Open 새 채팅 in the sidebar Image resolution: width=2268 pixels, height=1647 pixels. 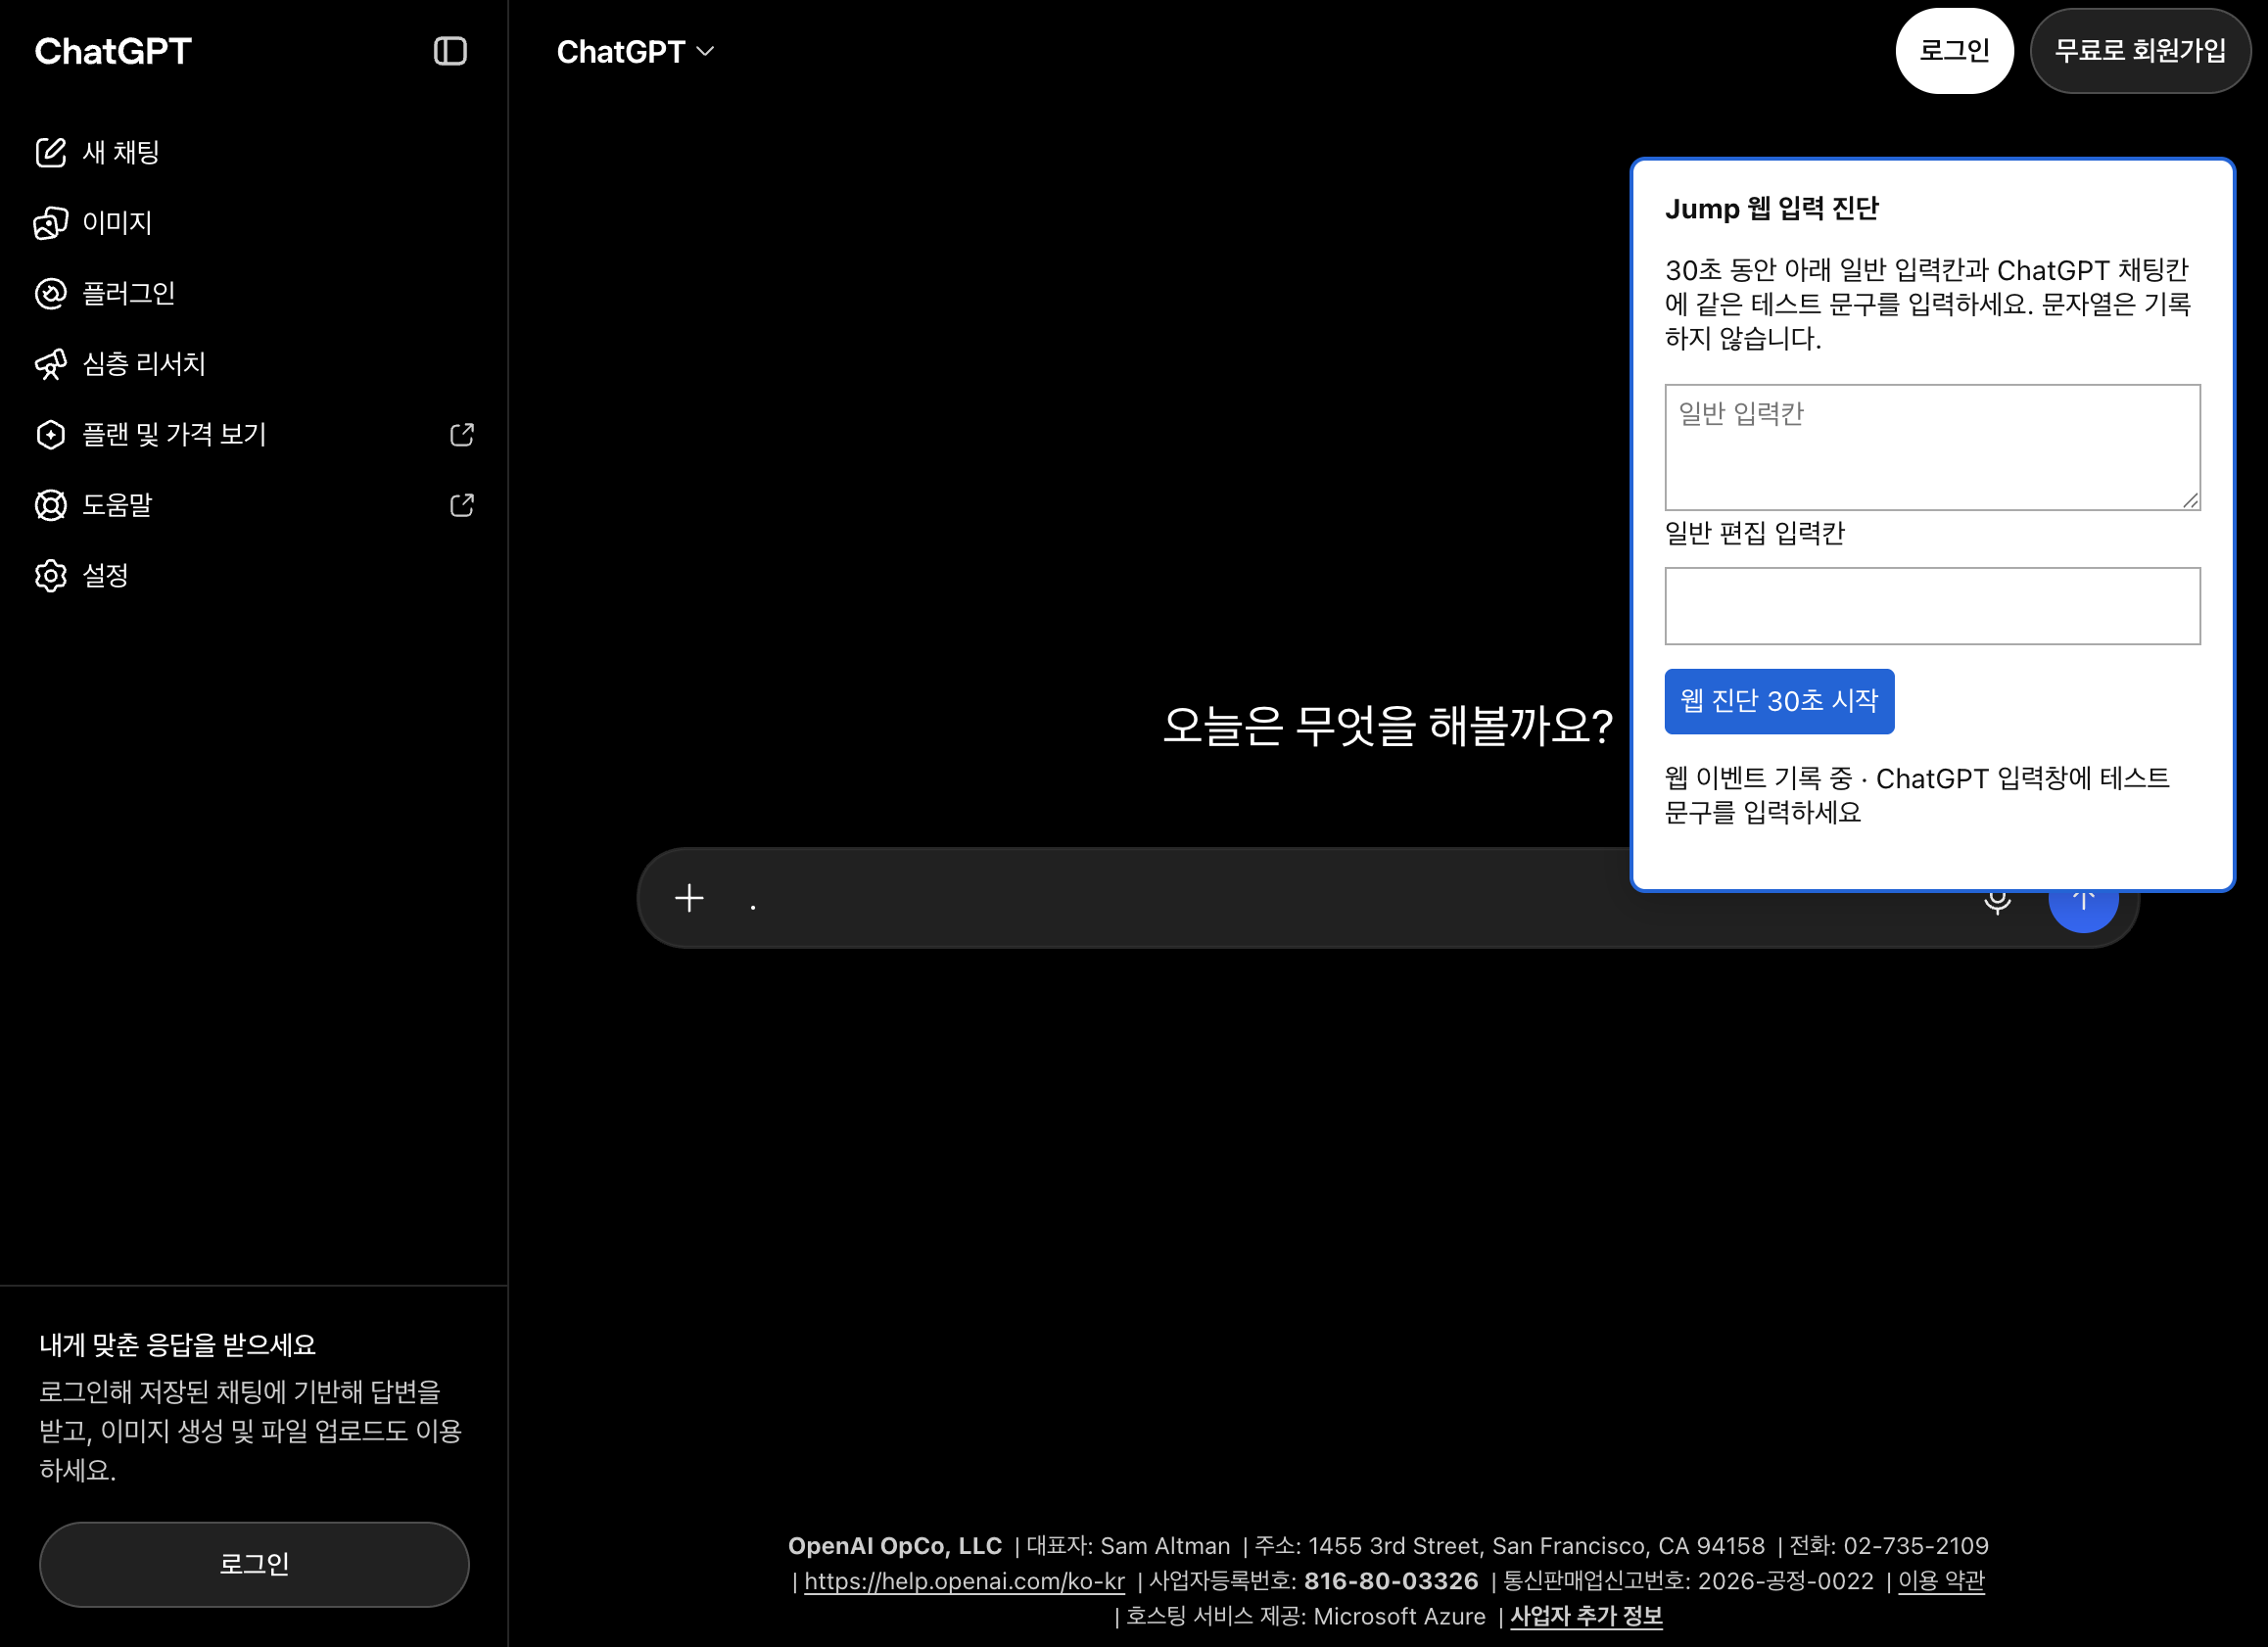254,152
